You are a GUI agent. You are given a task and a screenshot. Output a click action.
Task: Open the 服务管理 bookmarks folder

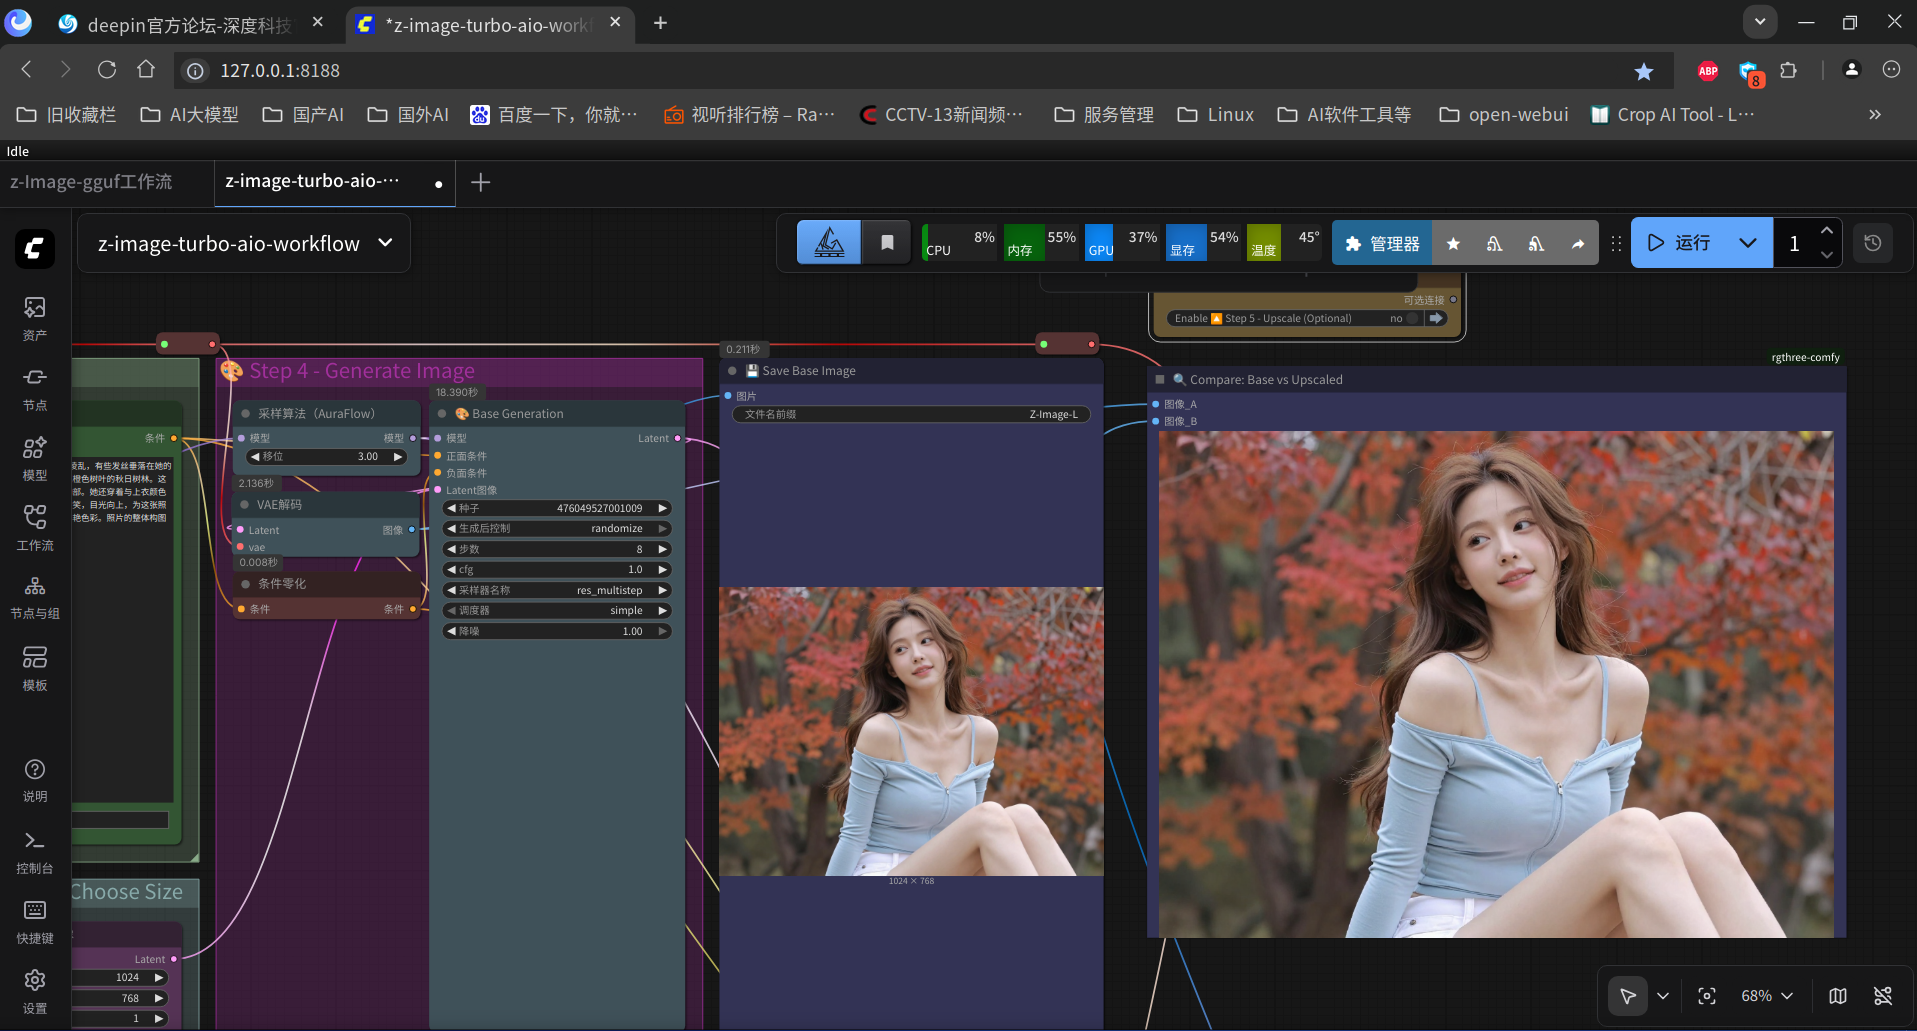pos(1103,115)
